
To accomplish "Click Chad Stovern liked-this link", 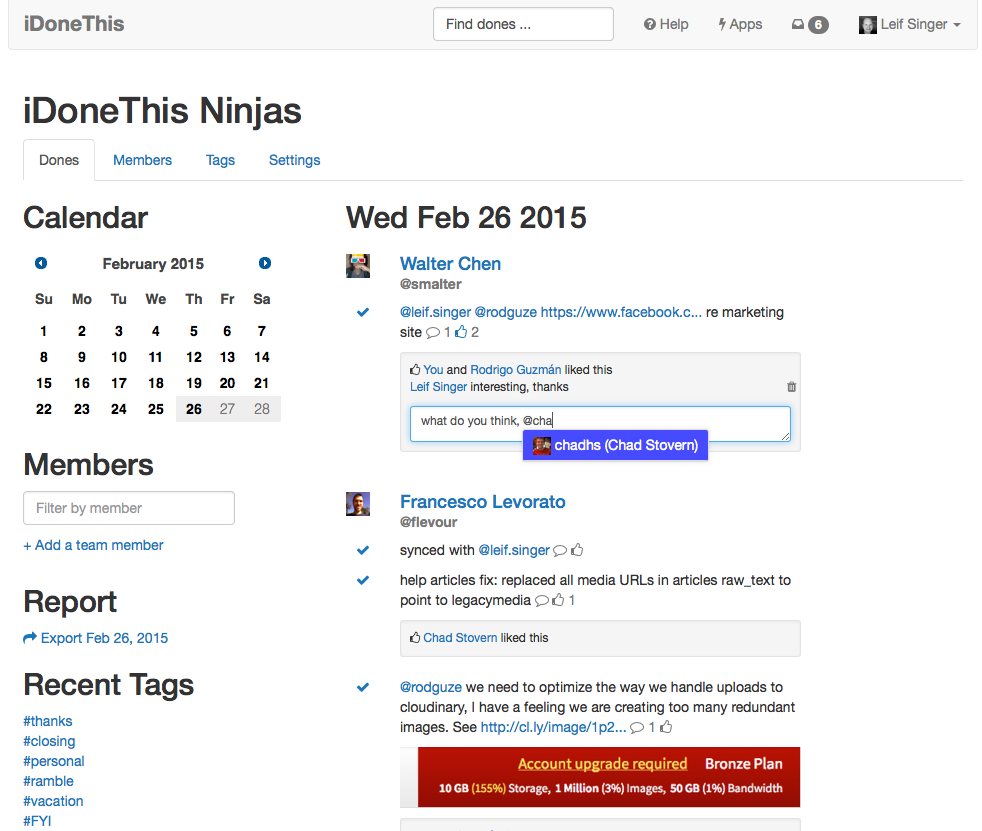I will tap(460, 637).
